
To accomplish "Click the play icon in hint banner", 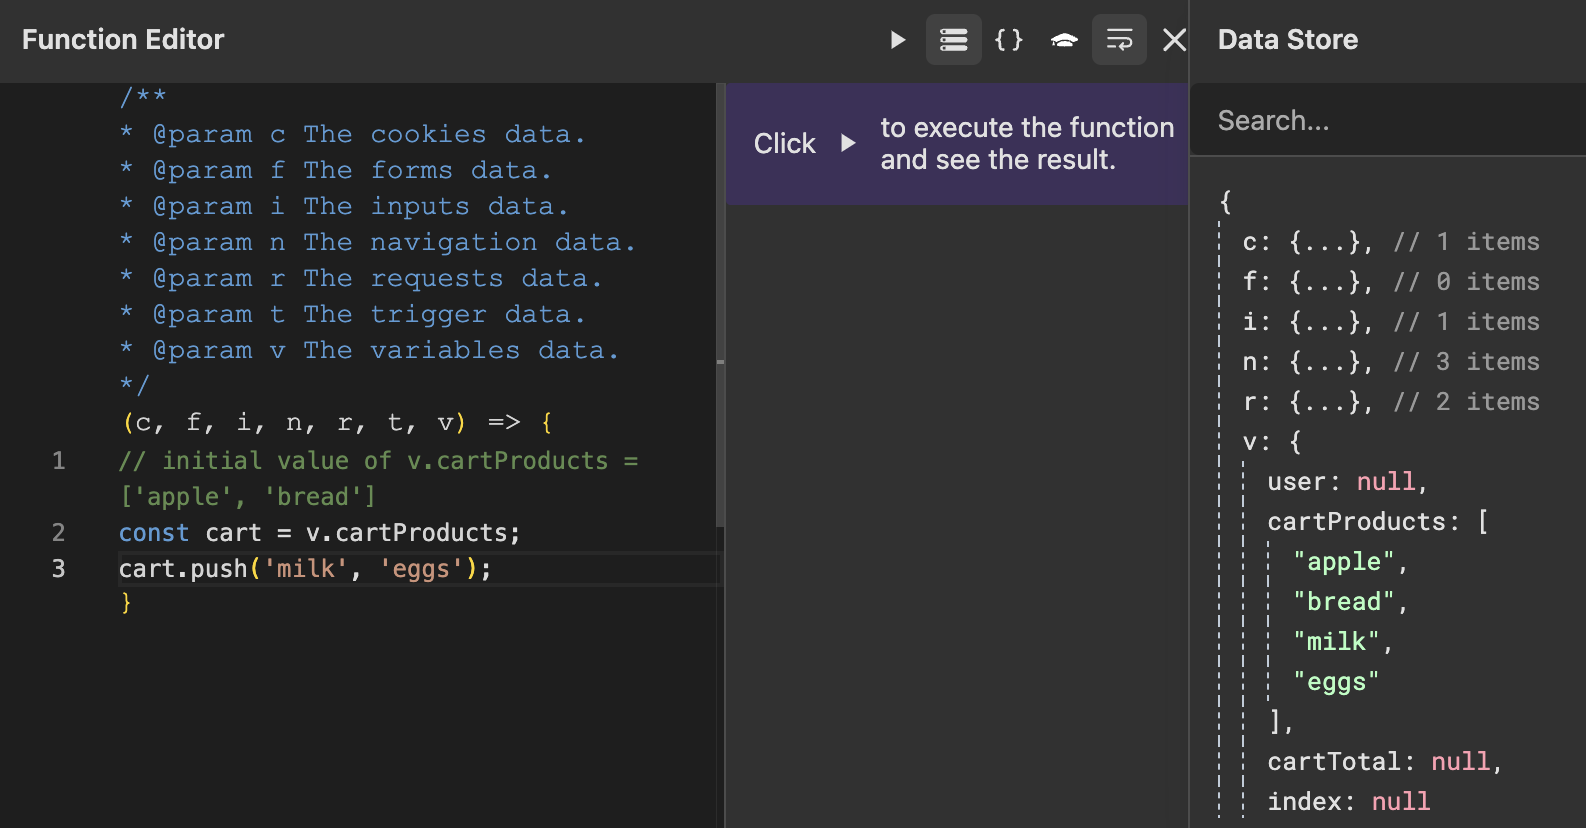I will (848, 143).
